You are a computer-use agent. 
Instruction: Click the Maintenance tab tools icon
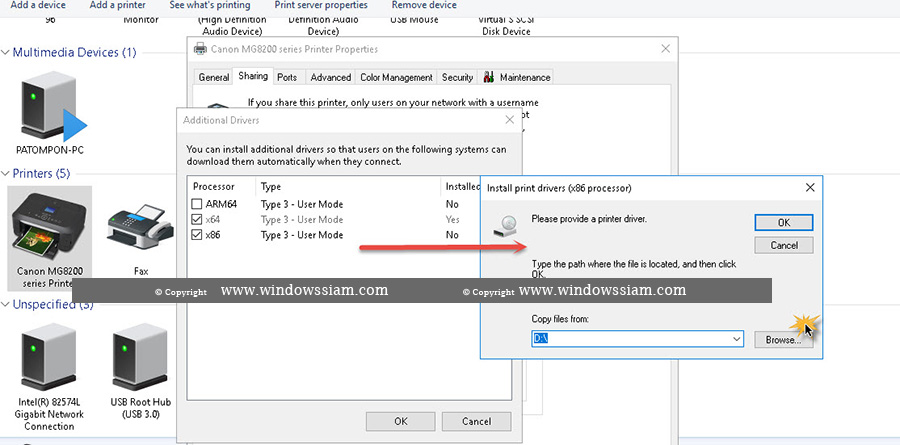click(x=489, y=77)
